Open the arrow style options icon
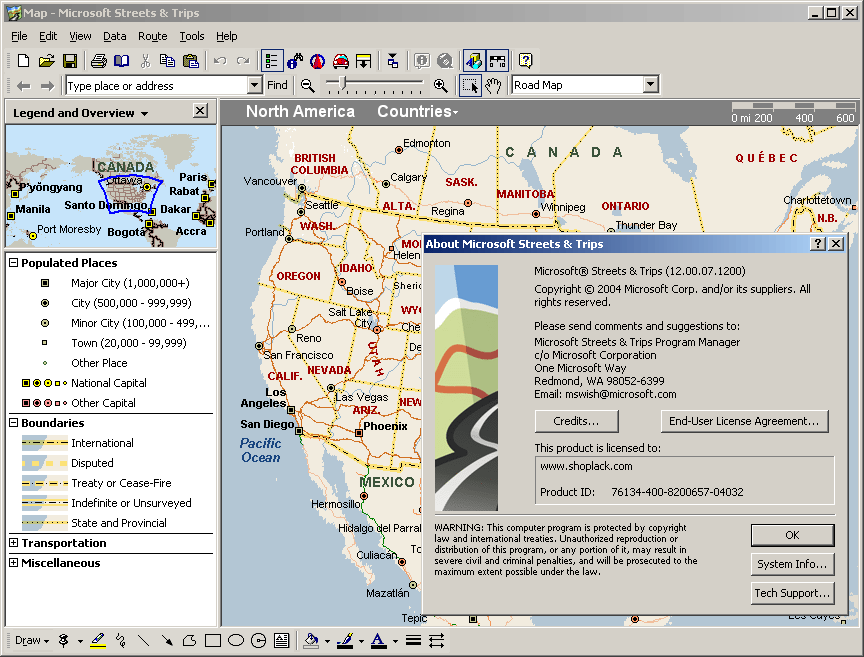The width and height of the screenshot is (864, 657). point(436,640)
